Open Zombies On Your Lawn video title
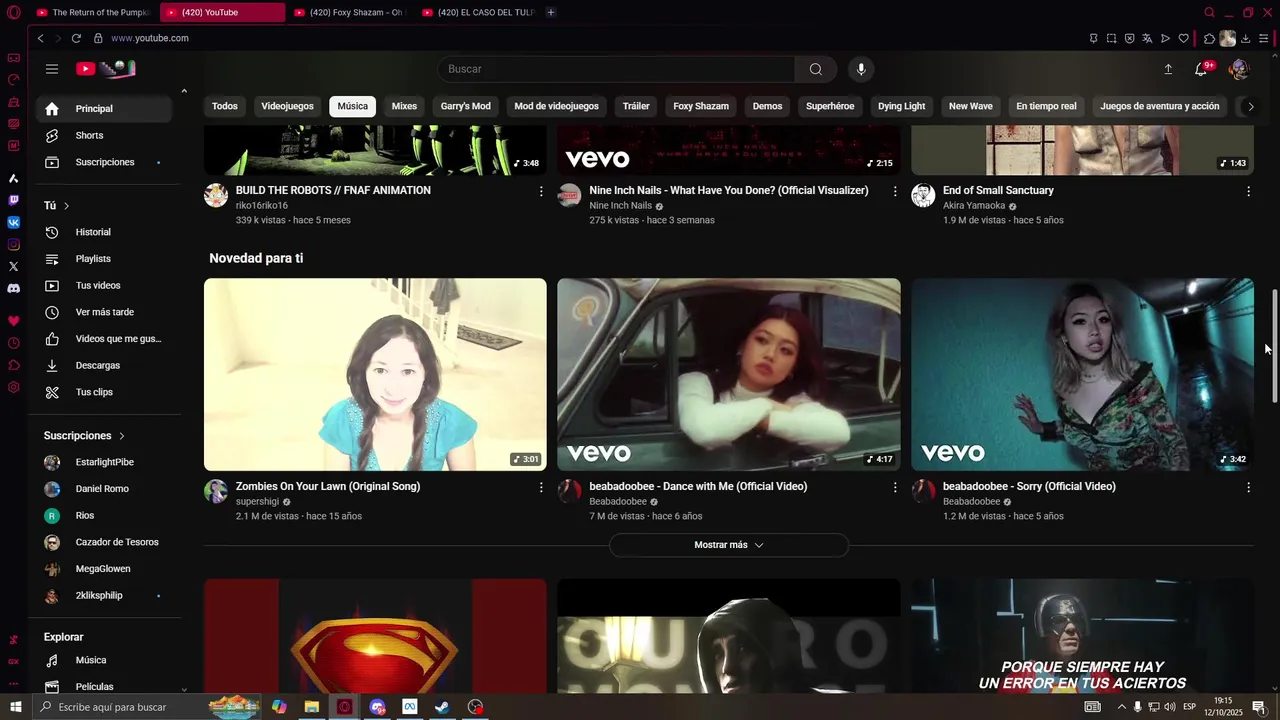 point(328,486)
